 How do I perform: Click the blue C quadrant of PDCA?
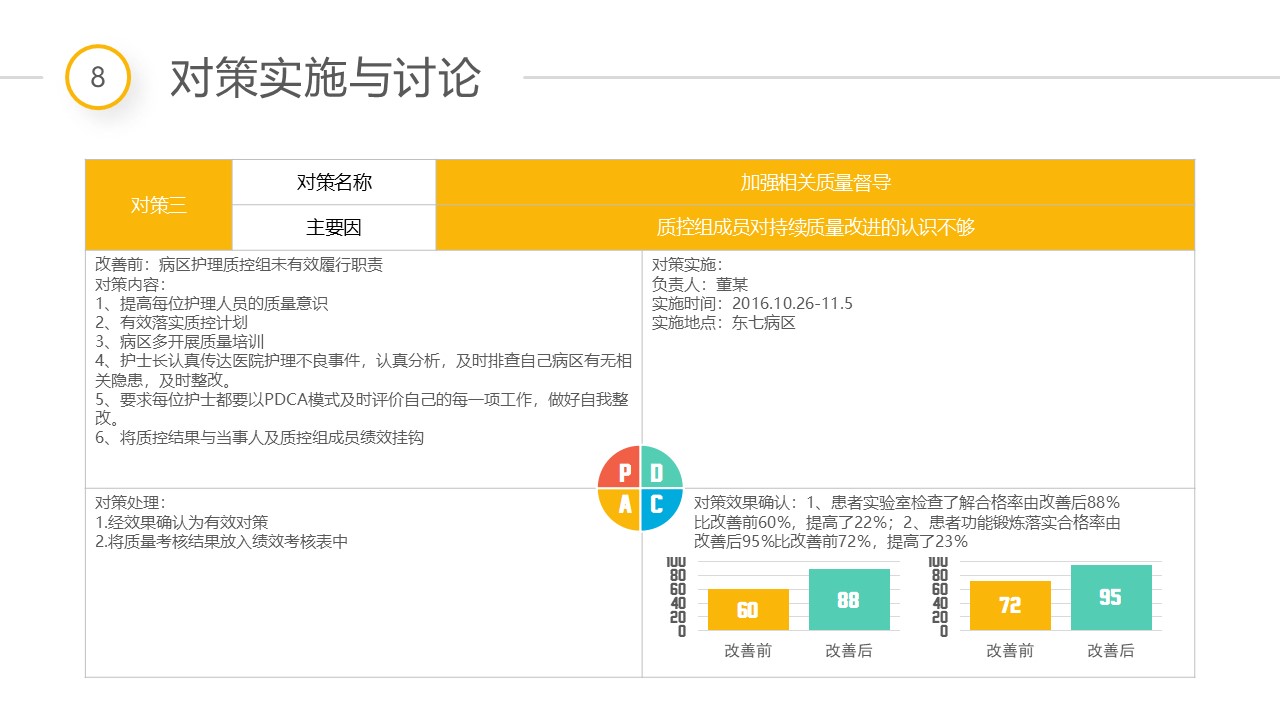click(x=661, y=509)
